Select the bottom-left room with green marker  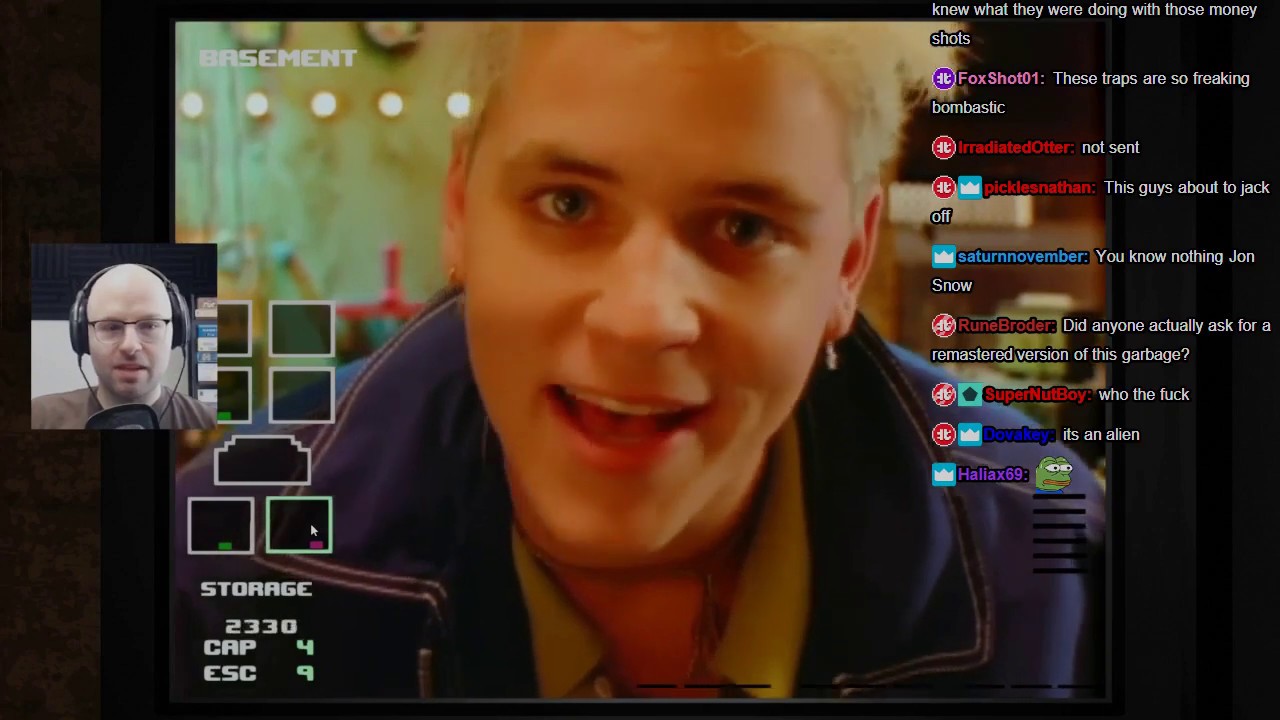point(220,525)
